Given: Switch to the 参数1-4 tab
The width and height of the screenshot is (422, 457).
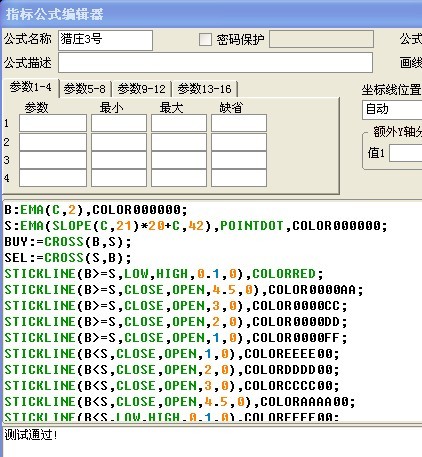Looking at the screenshot, I should [31, 87].
